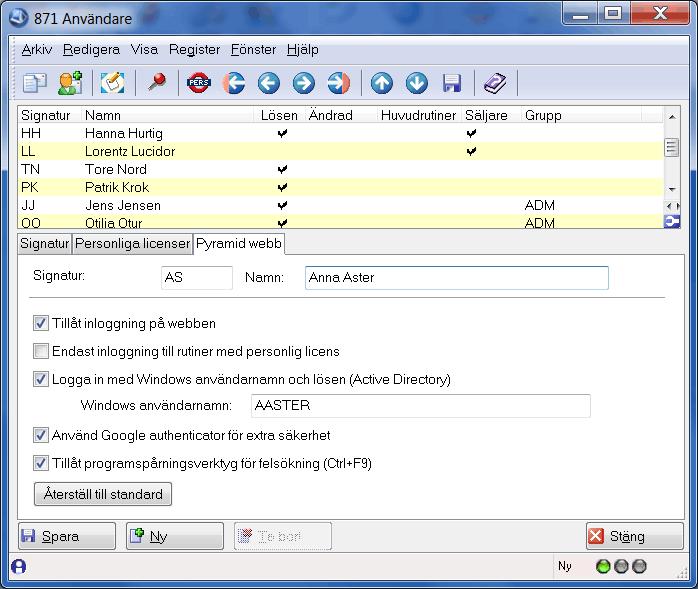
Task: Open the Visa menu
Action: [144, 49]
